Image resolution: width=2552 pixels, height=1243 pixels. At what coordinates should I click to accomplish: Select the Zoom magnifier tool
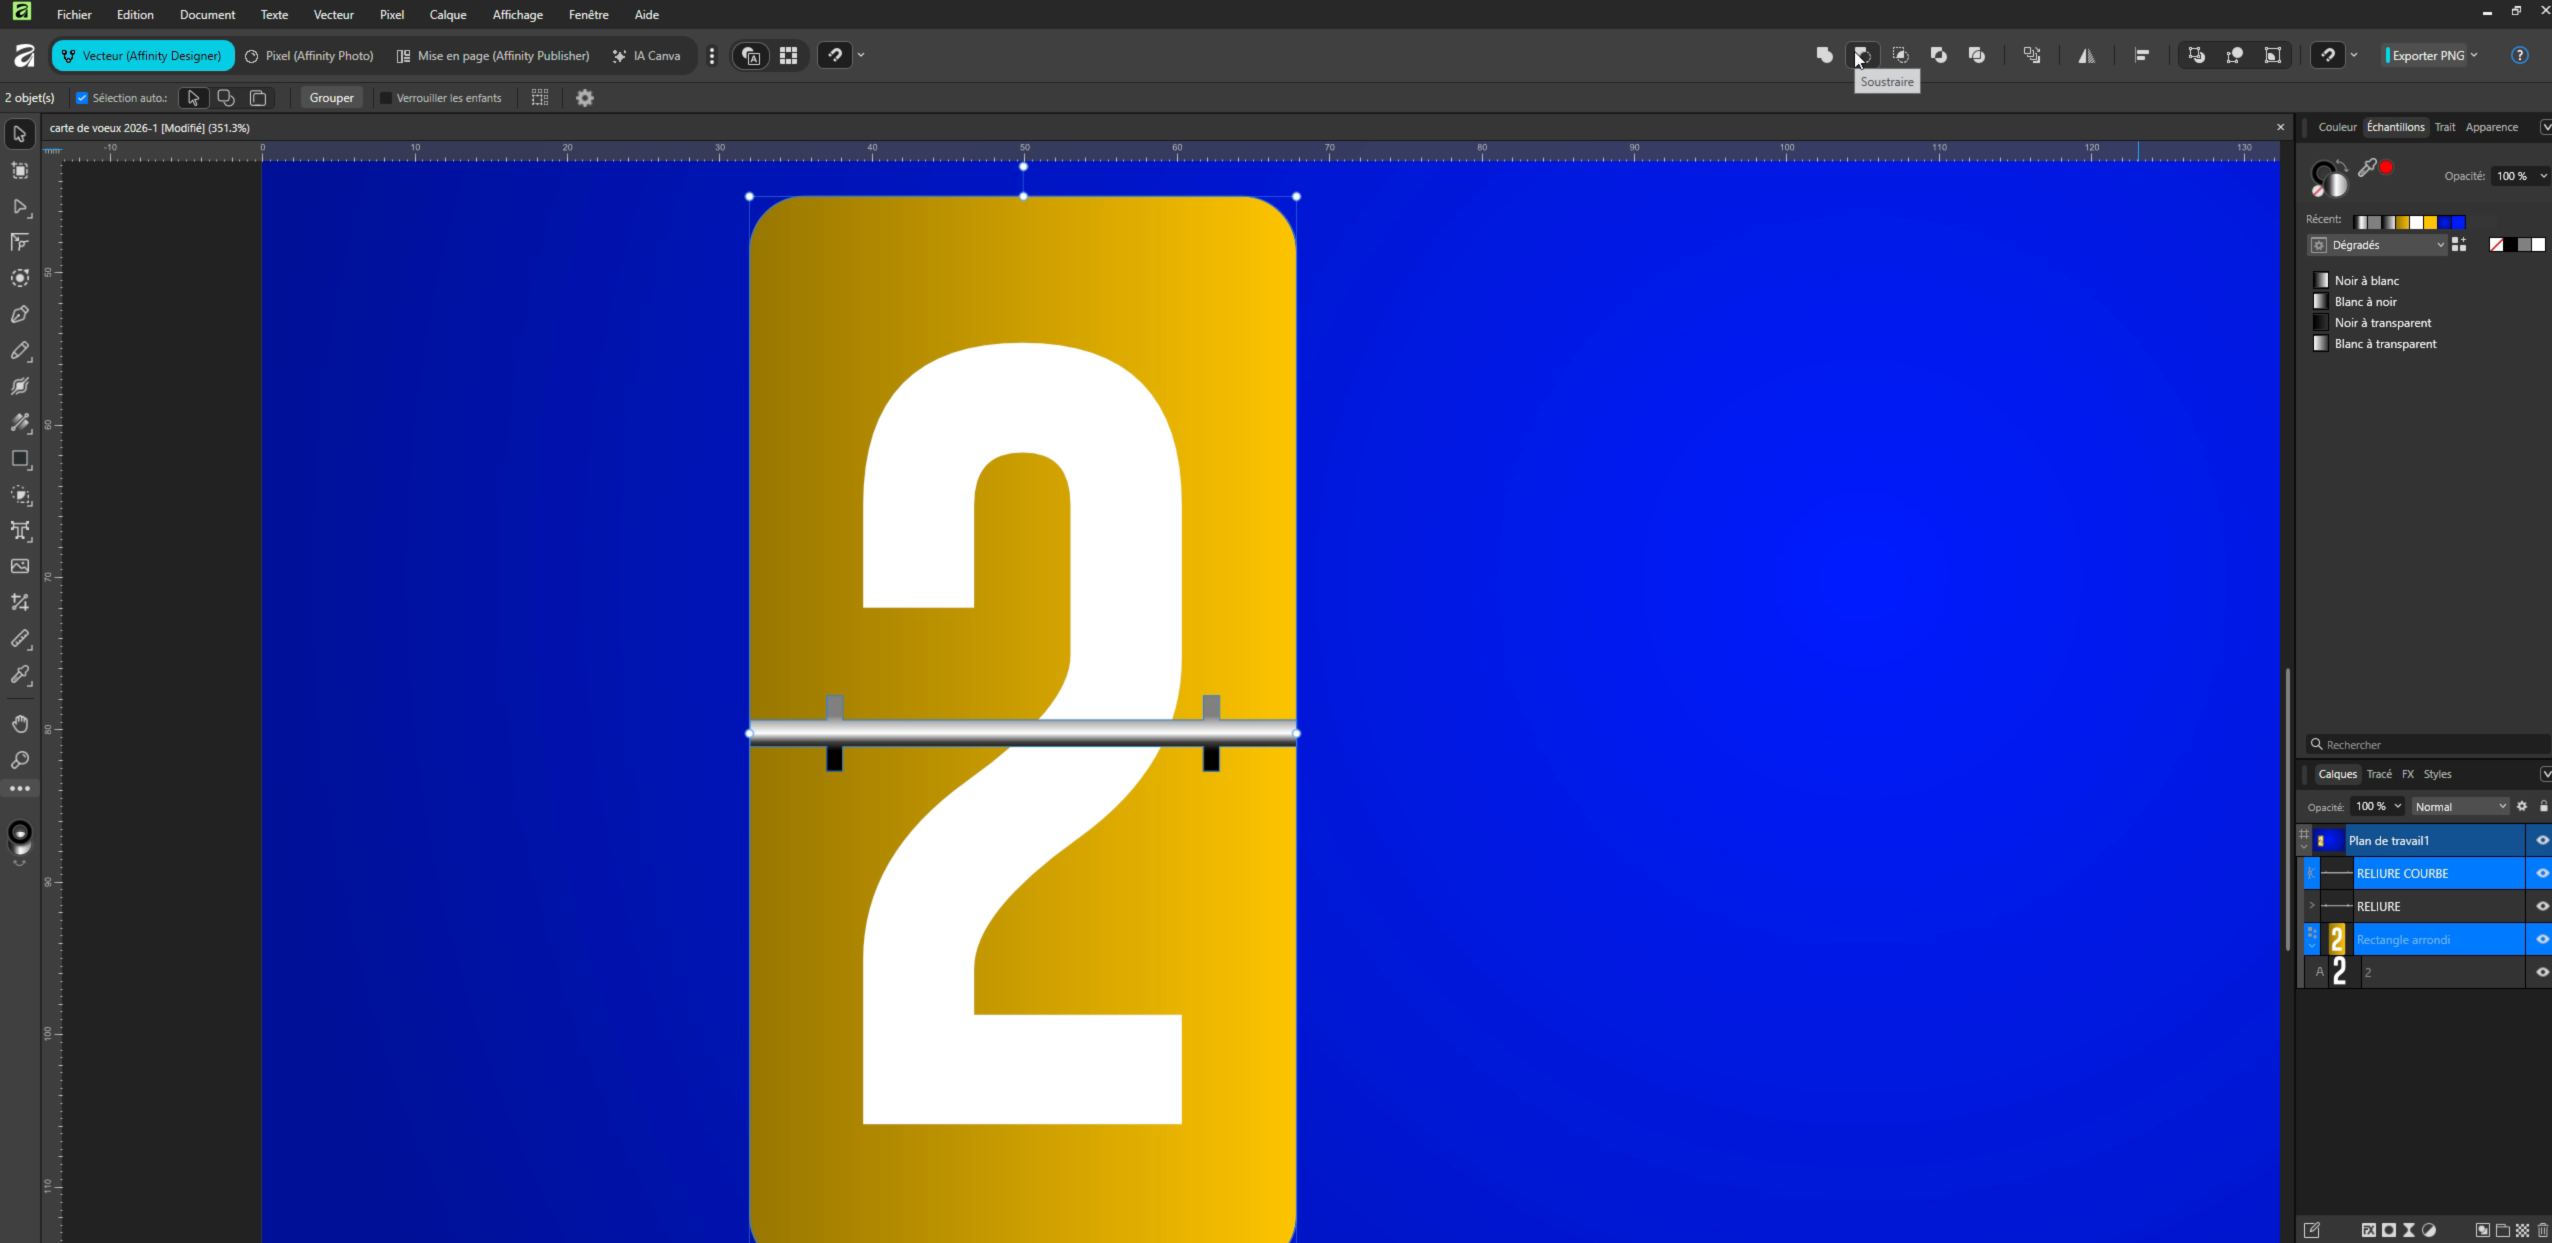[x=20, y=760]
